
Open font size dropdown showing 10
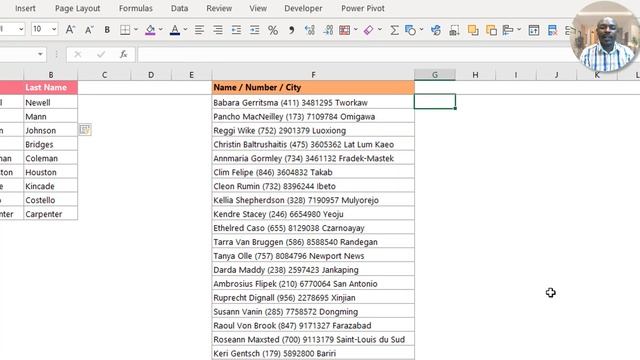tap(53, 29)
